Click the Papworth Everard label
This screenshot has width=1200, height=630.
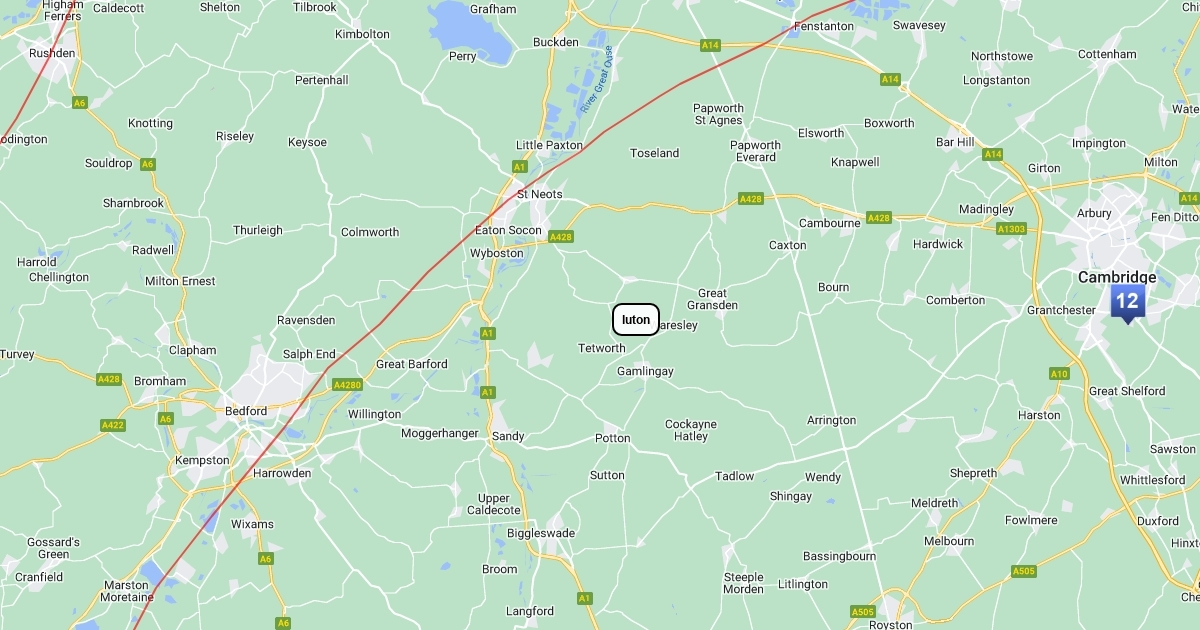[x=756, y=151]
